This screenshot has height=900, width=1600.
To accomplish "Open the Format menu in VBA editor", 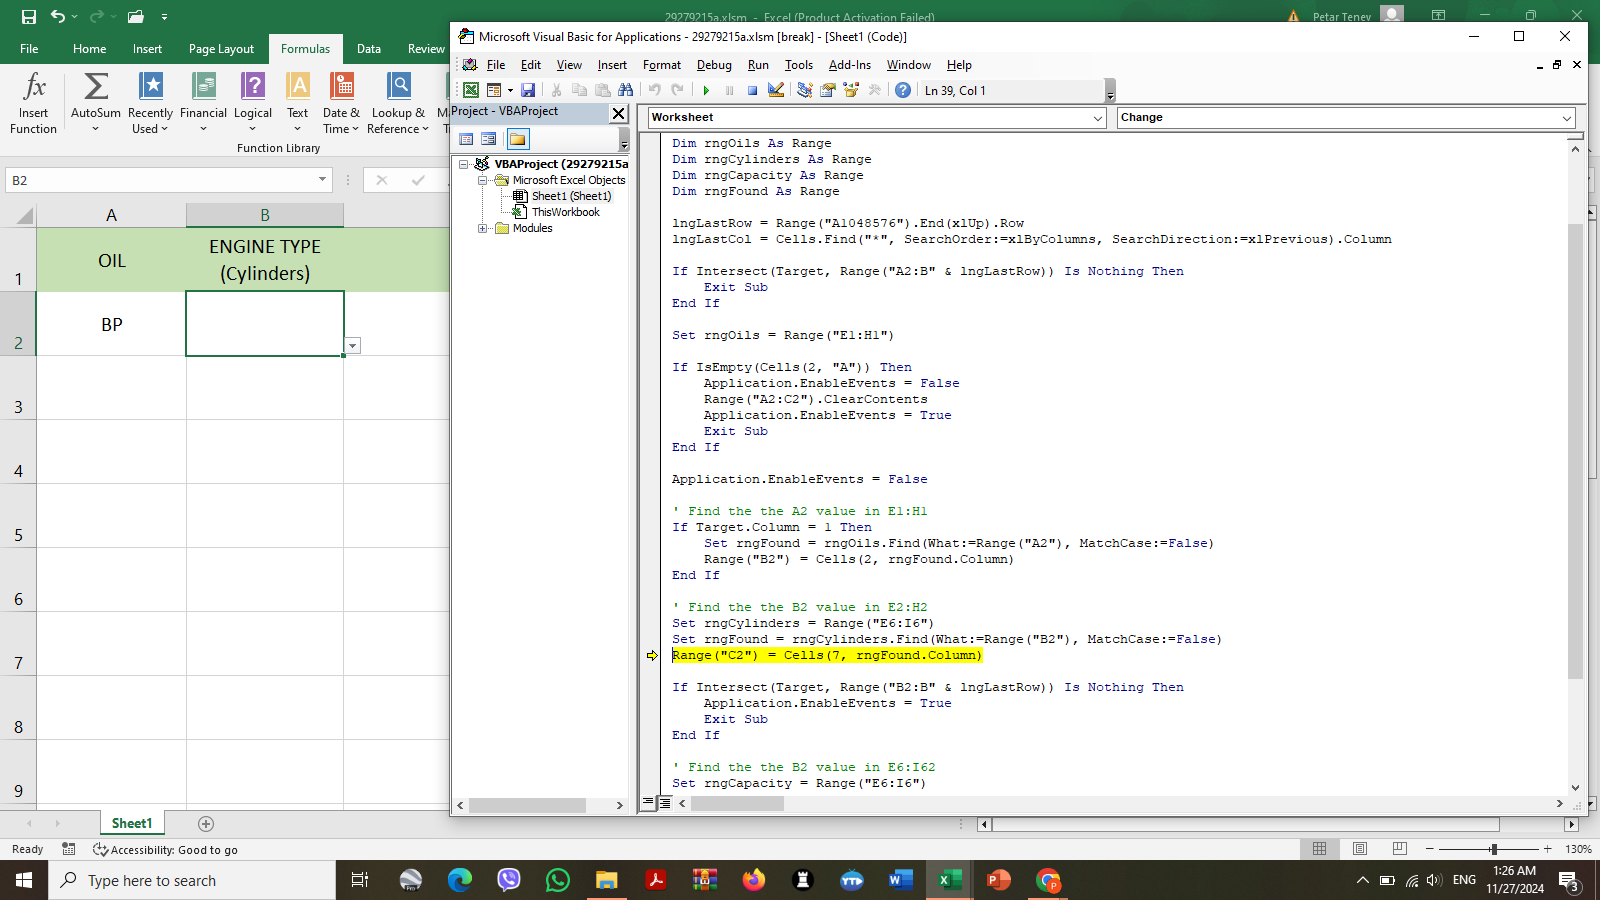I will 662,65.
